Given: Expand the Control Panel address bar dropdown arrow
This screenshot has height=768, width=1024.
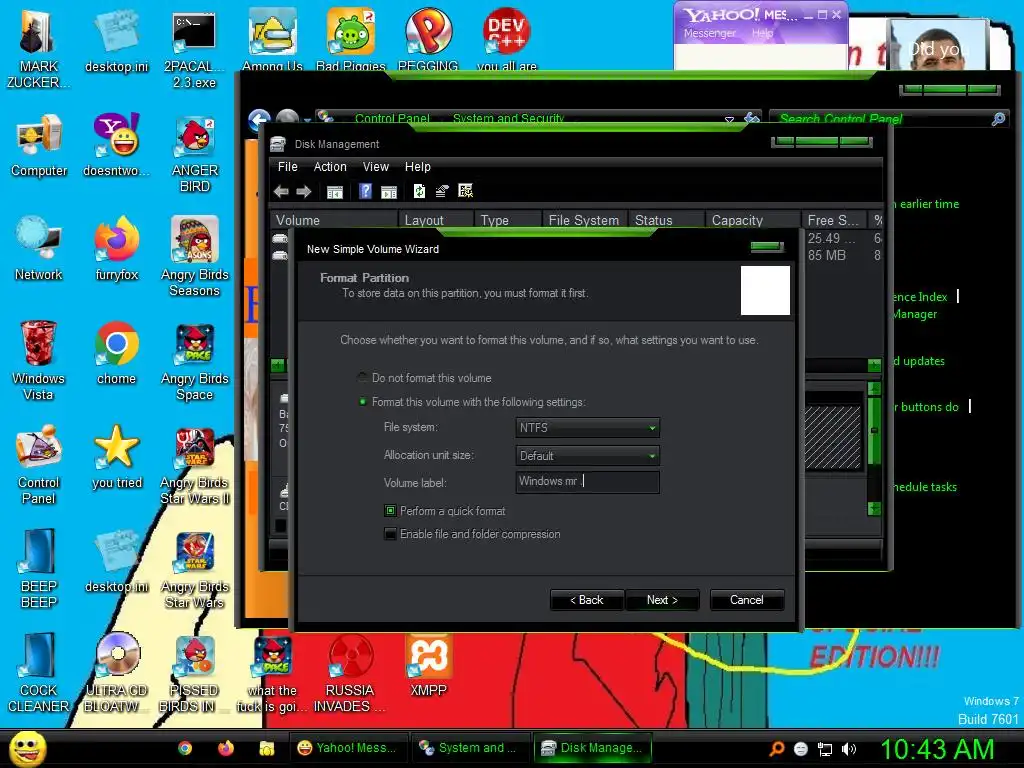Looking at the screenshot, I should click(729, 119).
